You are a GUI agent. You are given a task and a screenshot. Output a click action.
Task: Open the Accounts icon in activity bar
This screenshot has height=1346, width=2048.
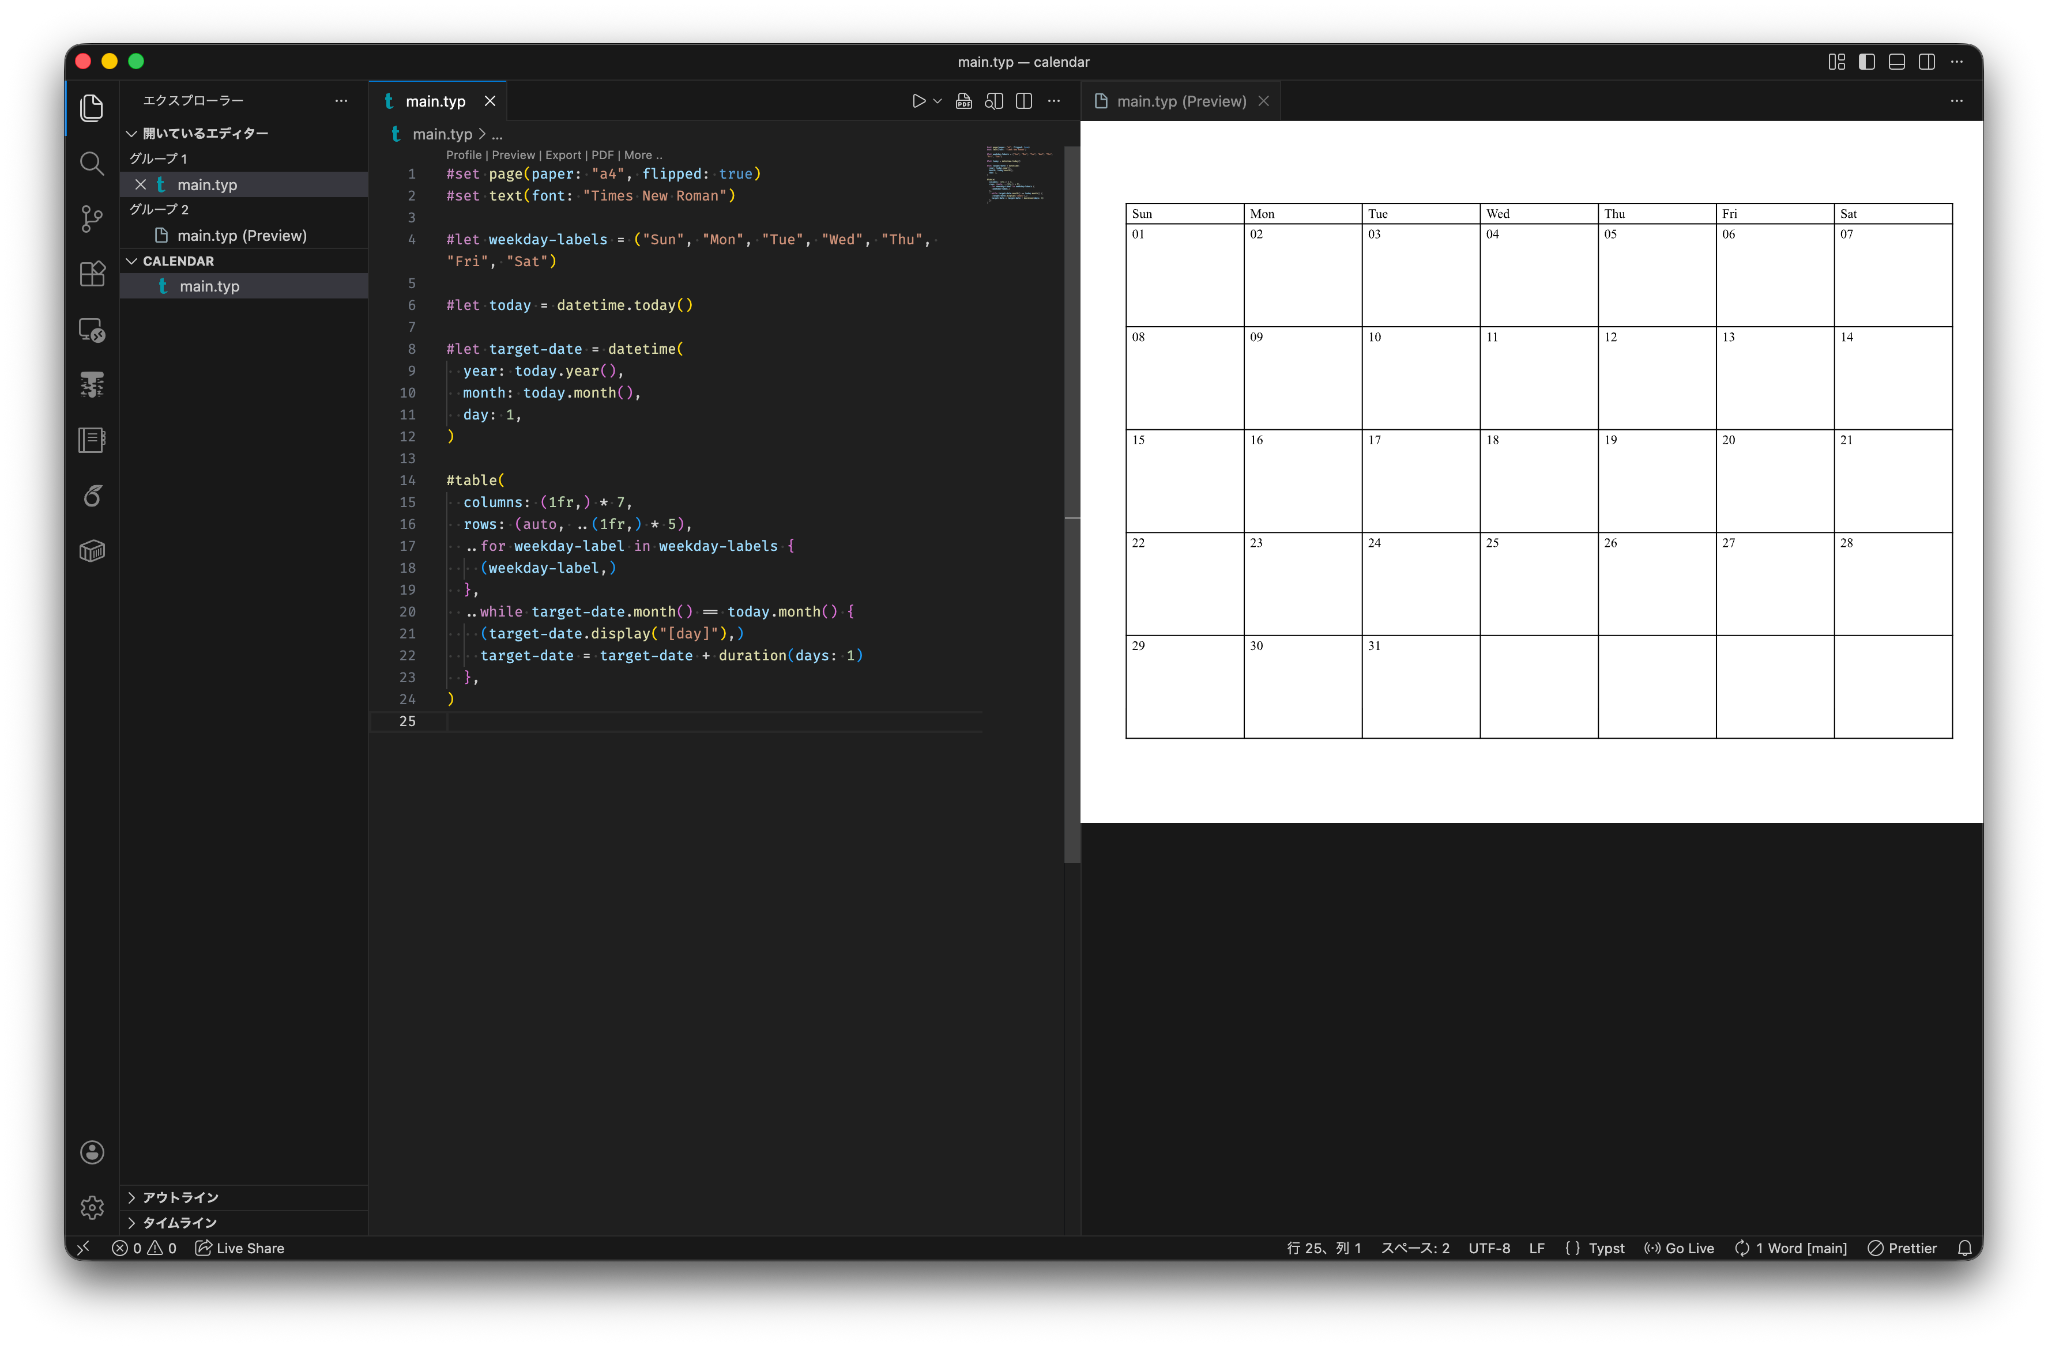[92, 1152]
